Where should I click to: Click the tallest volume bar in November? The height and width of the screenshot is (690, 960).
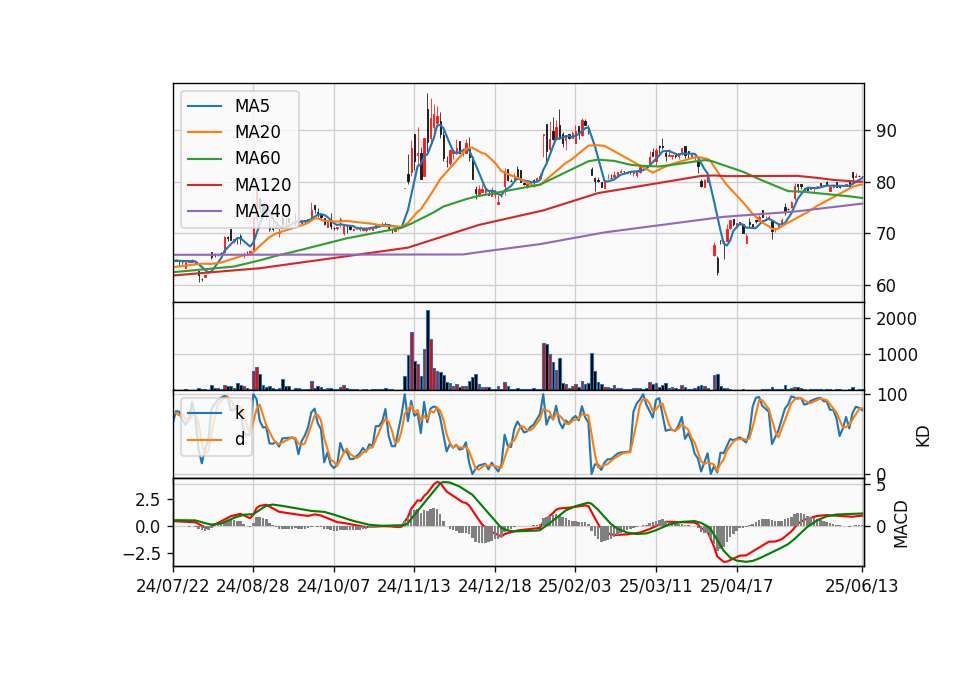coord(428,350)
